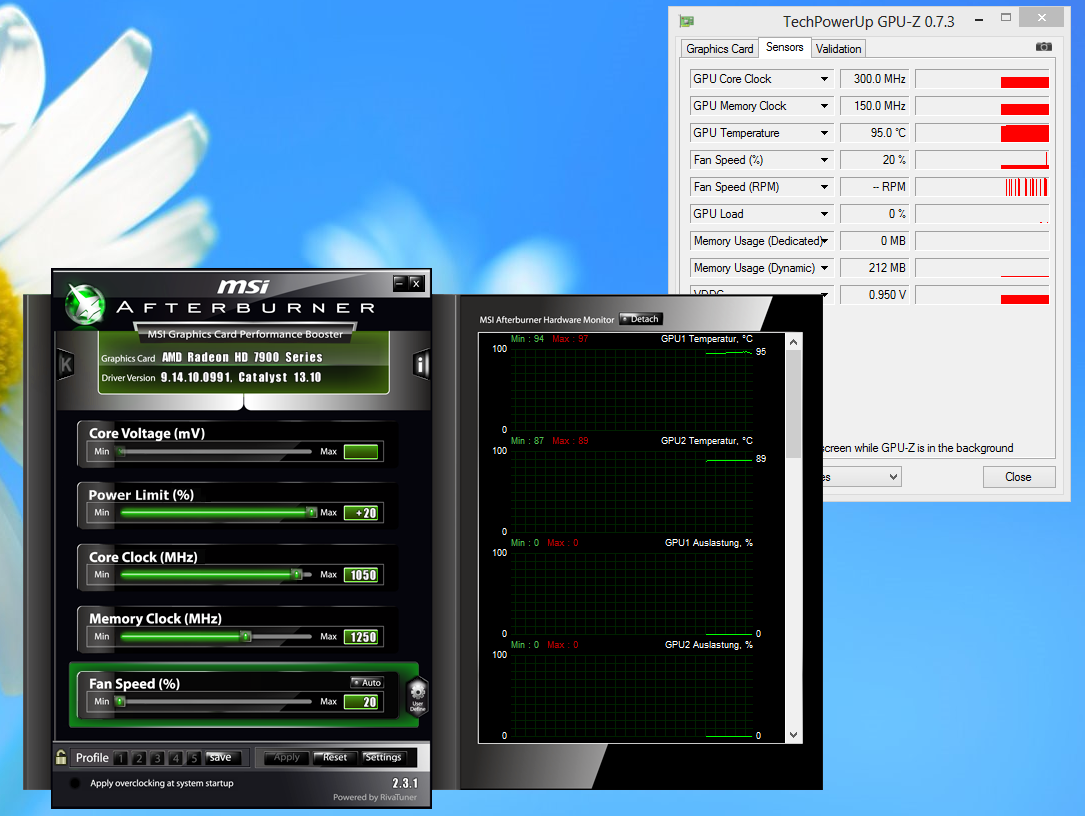
Task: Switch to Validation tab in GPU-Z
Action: (838, 48)
